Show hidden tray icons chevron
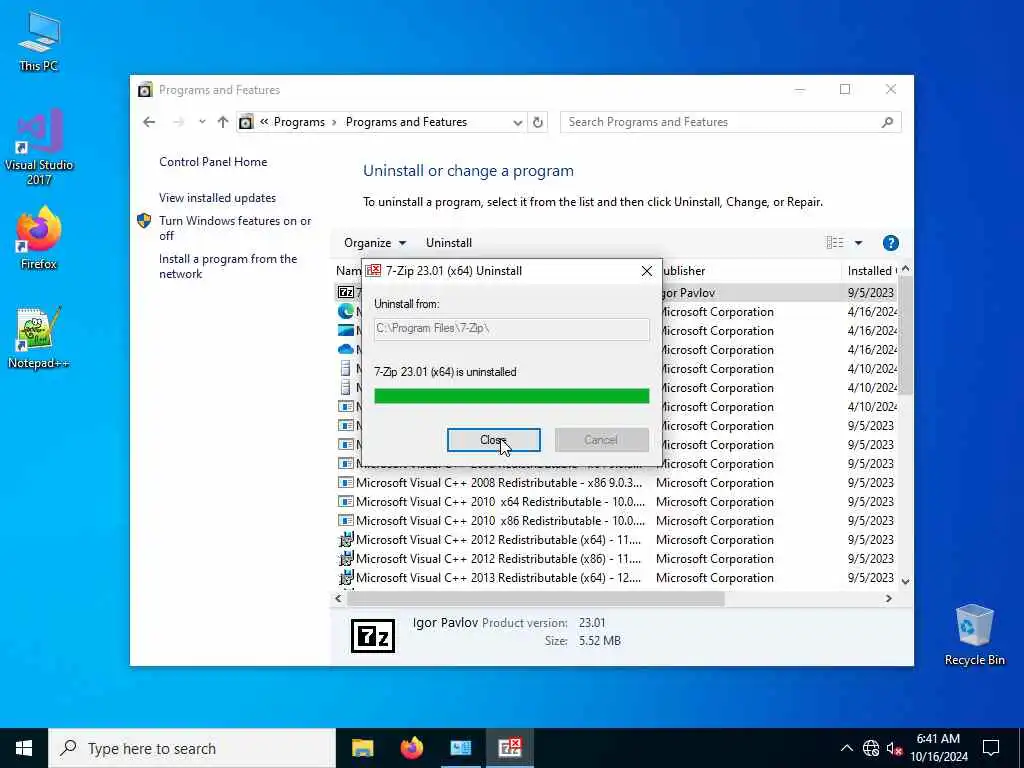The image size is (1024, 768). (846, 748)
